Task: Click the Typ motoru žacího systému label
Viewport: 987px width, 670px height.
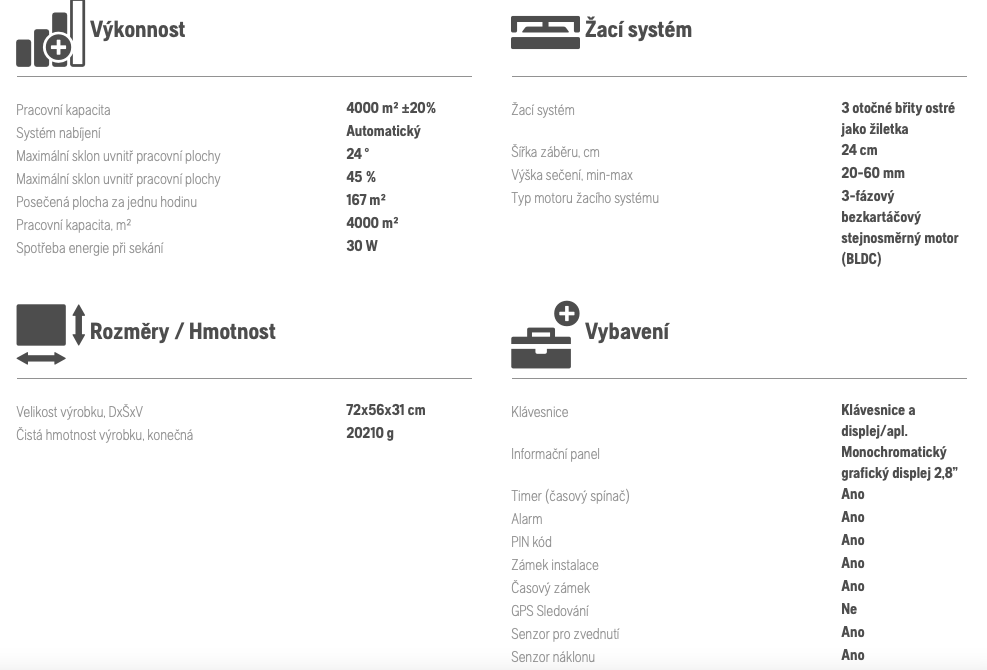Action: [x=585, y=198]
